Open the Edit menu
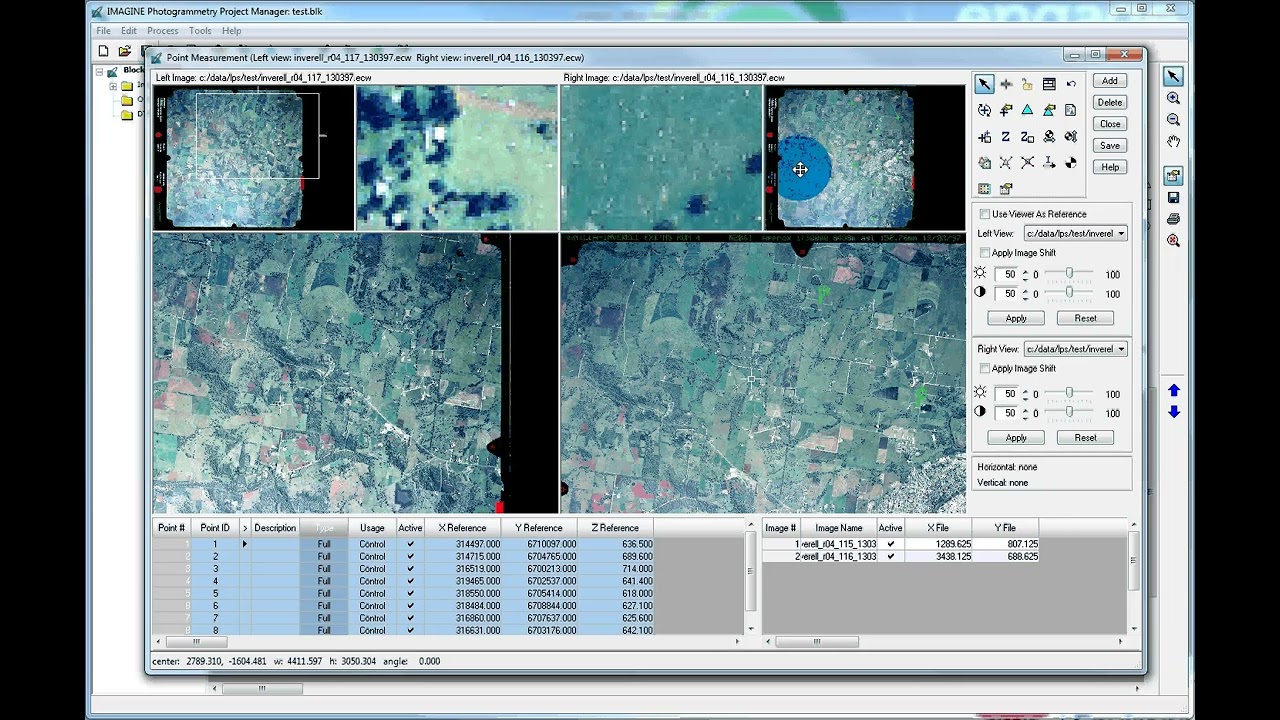This screenshot has height=720, width=1280. (x=129, y=31)
